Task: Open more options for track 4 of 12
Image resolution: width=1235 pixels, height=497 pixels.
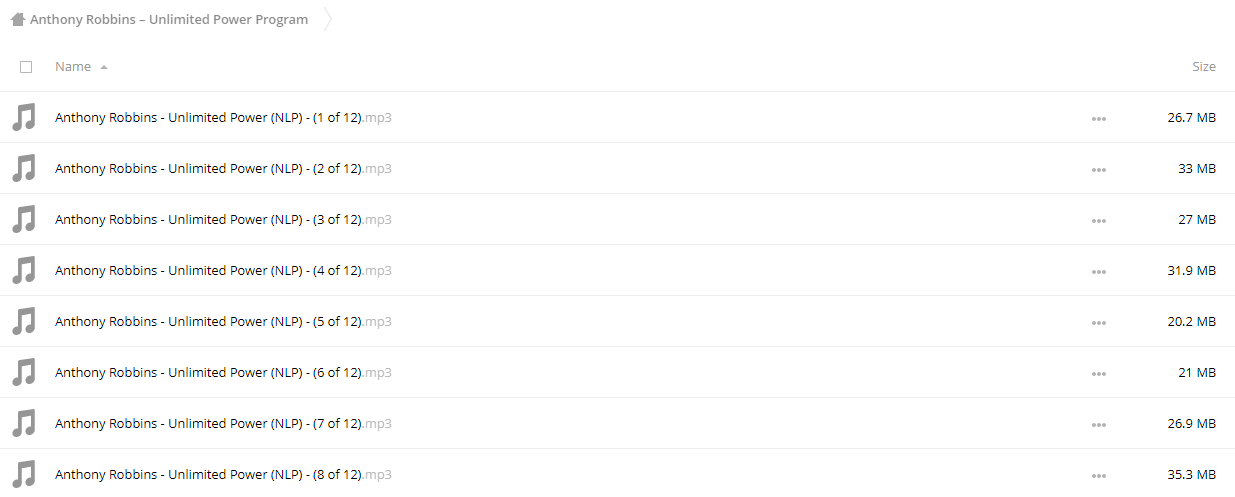Action: coord(1099,271)
